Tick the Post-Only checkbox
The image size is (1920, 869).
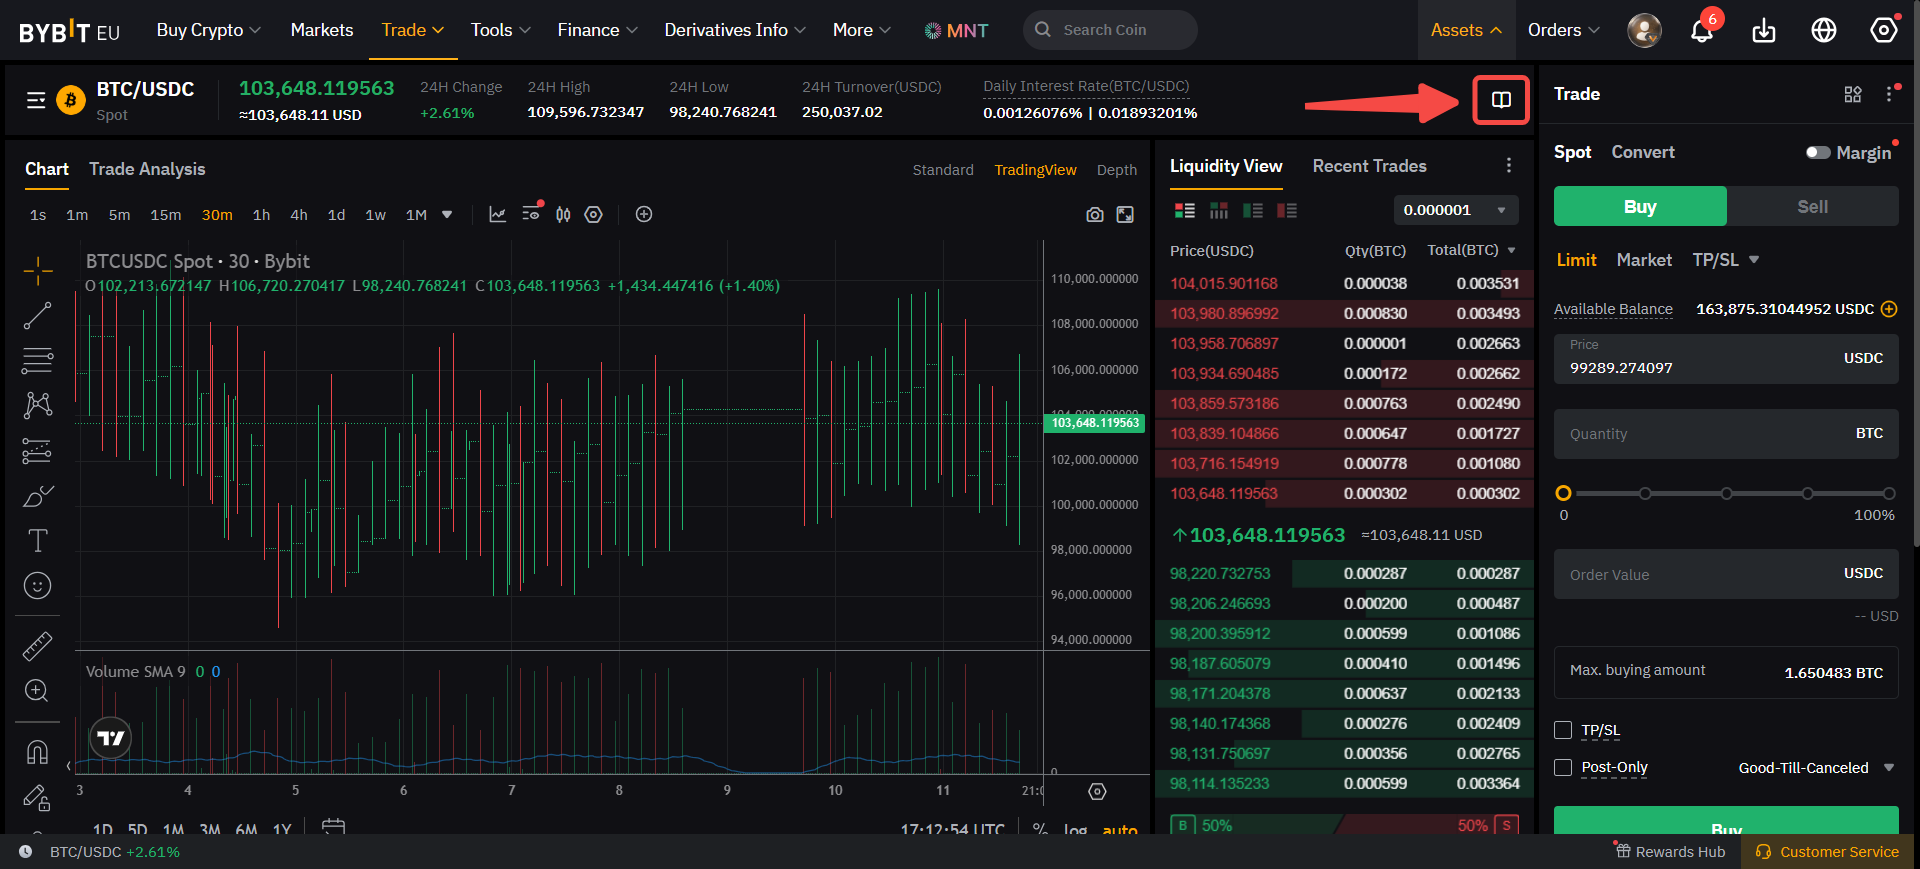pos(1563,767)
